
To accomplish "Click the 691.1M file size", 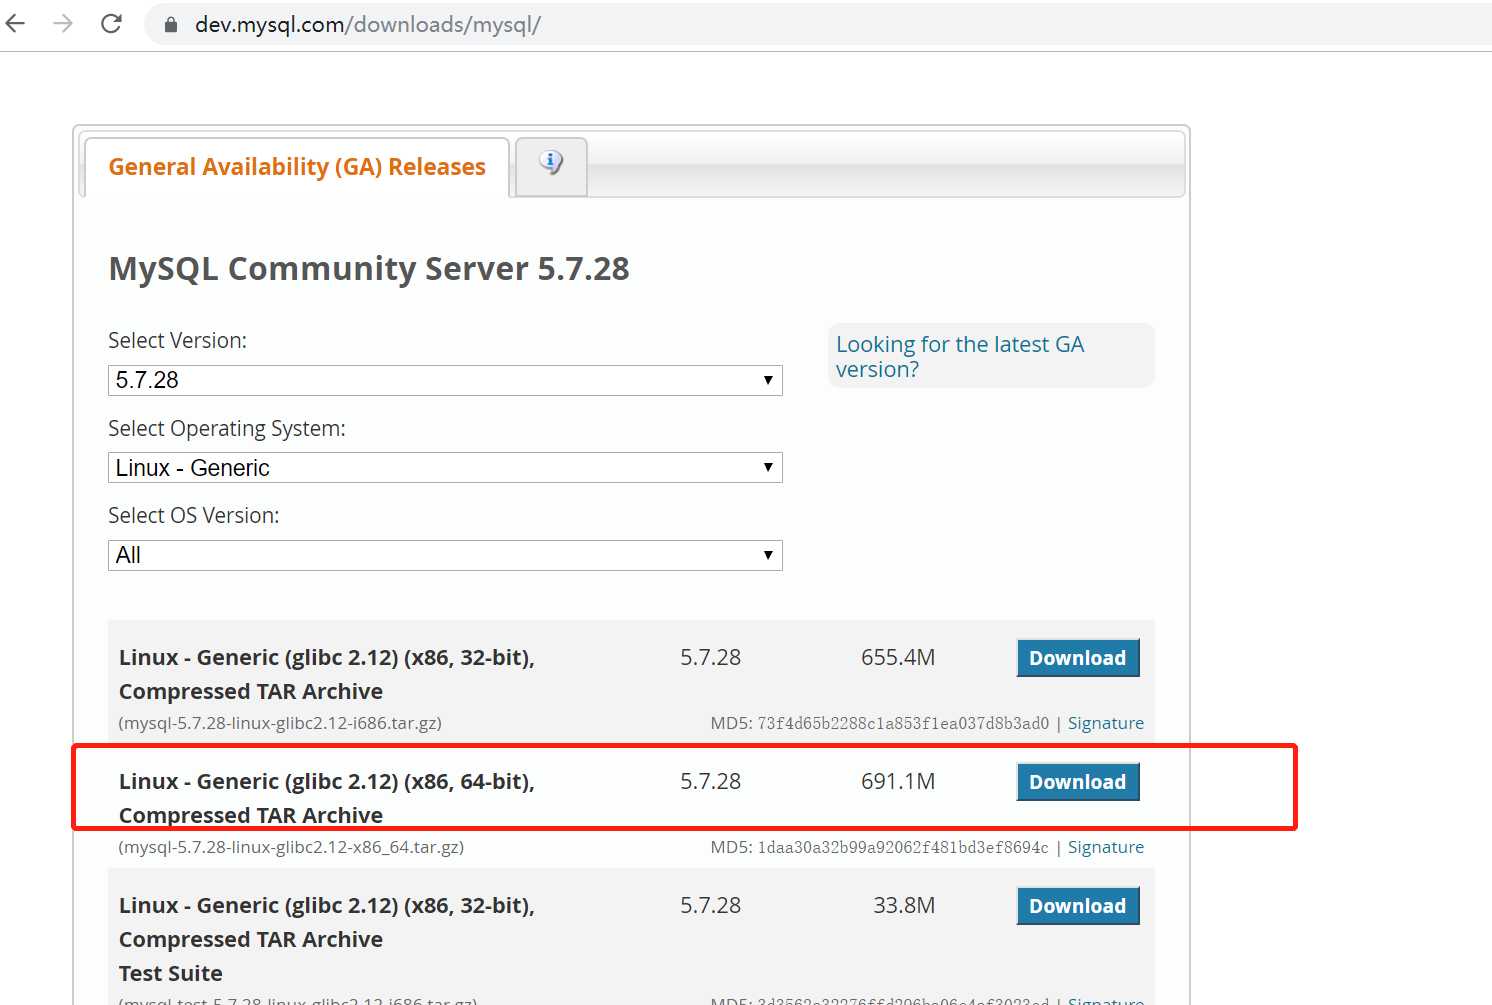I will pos(898,782).
